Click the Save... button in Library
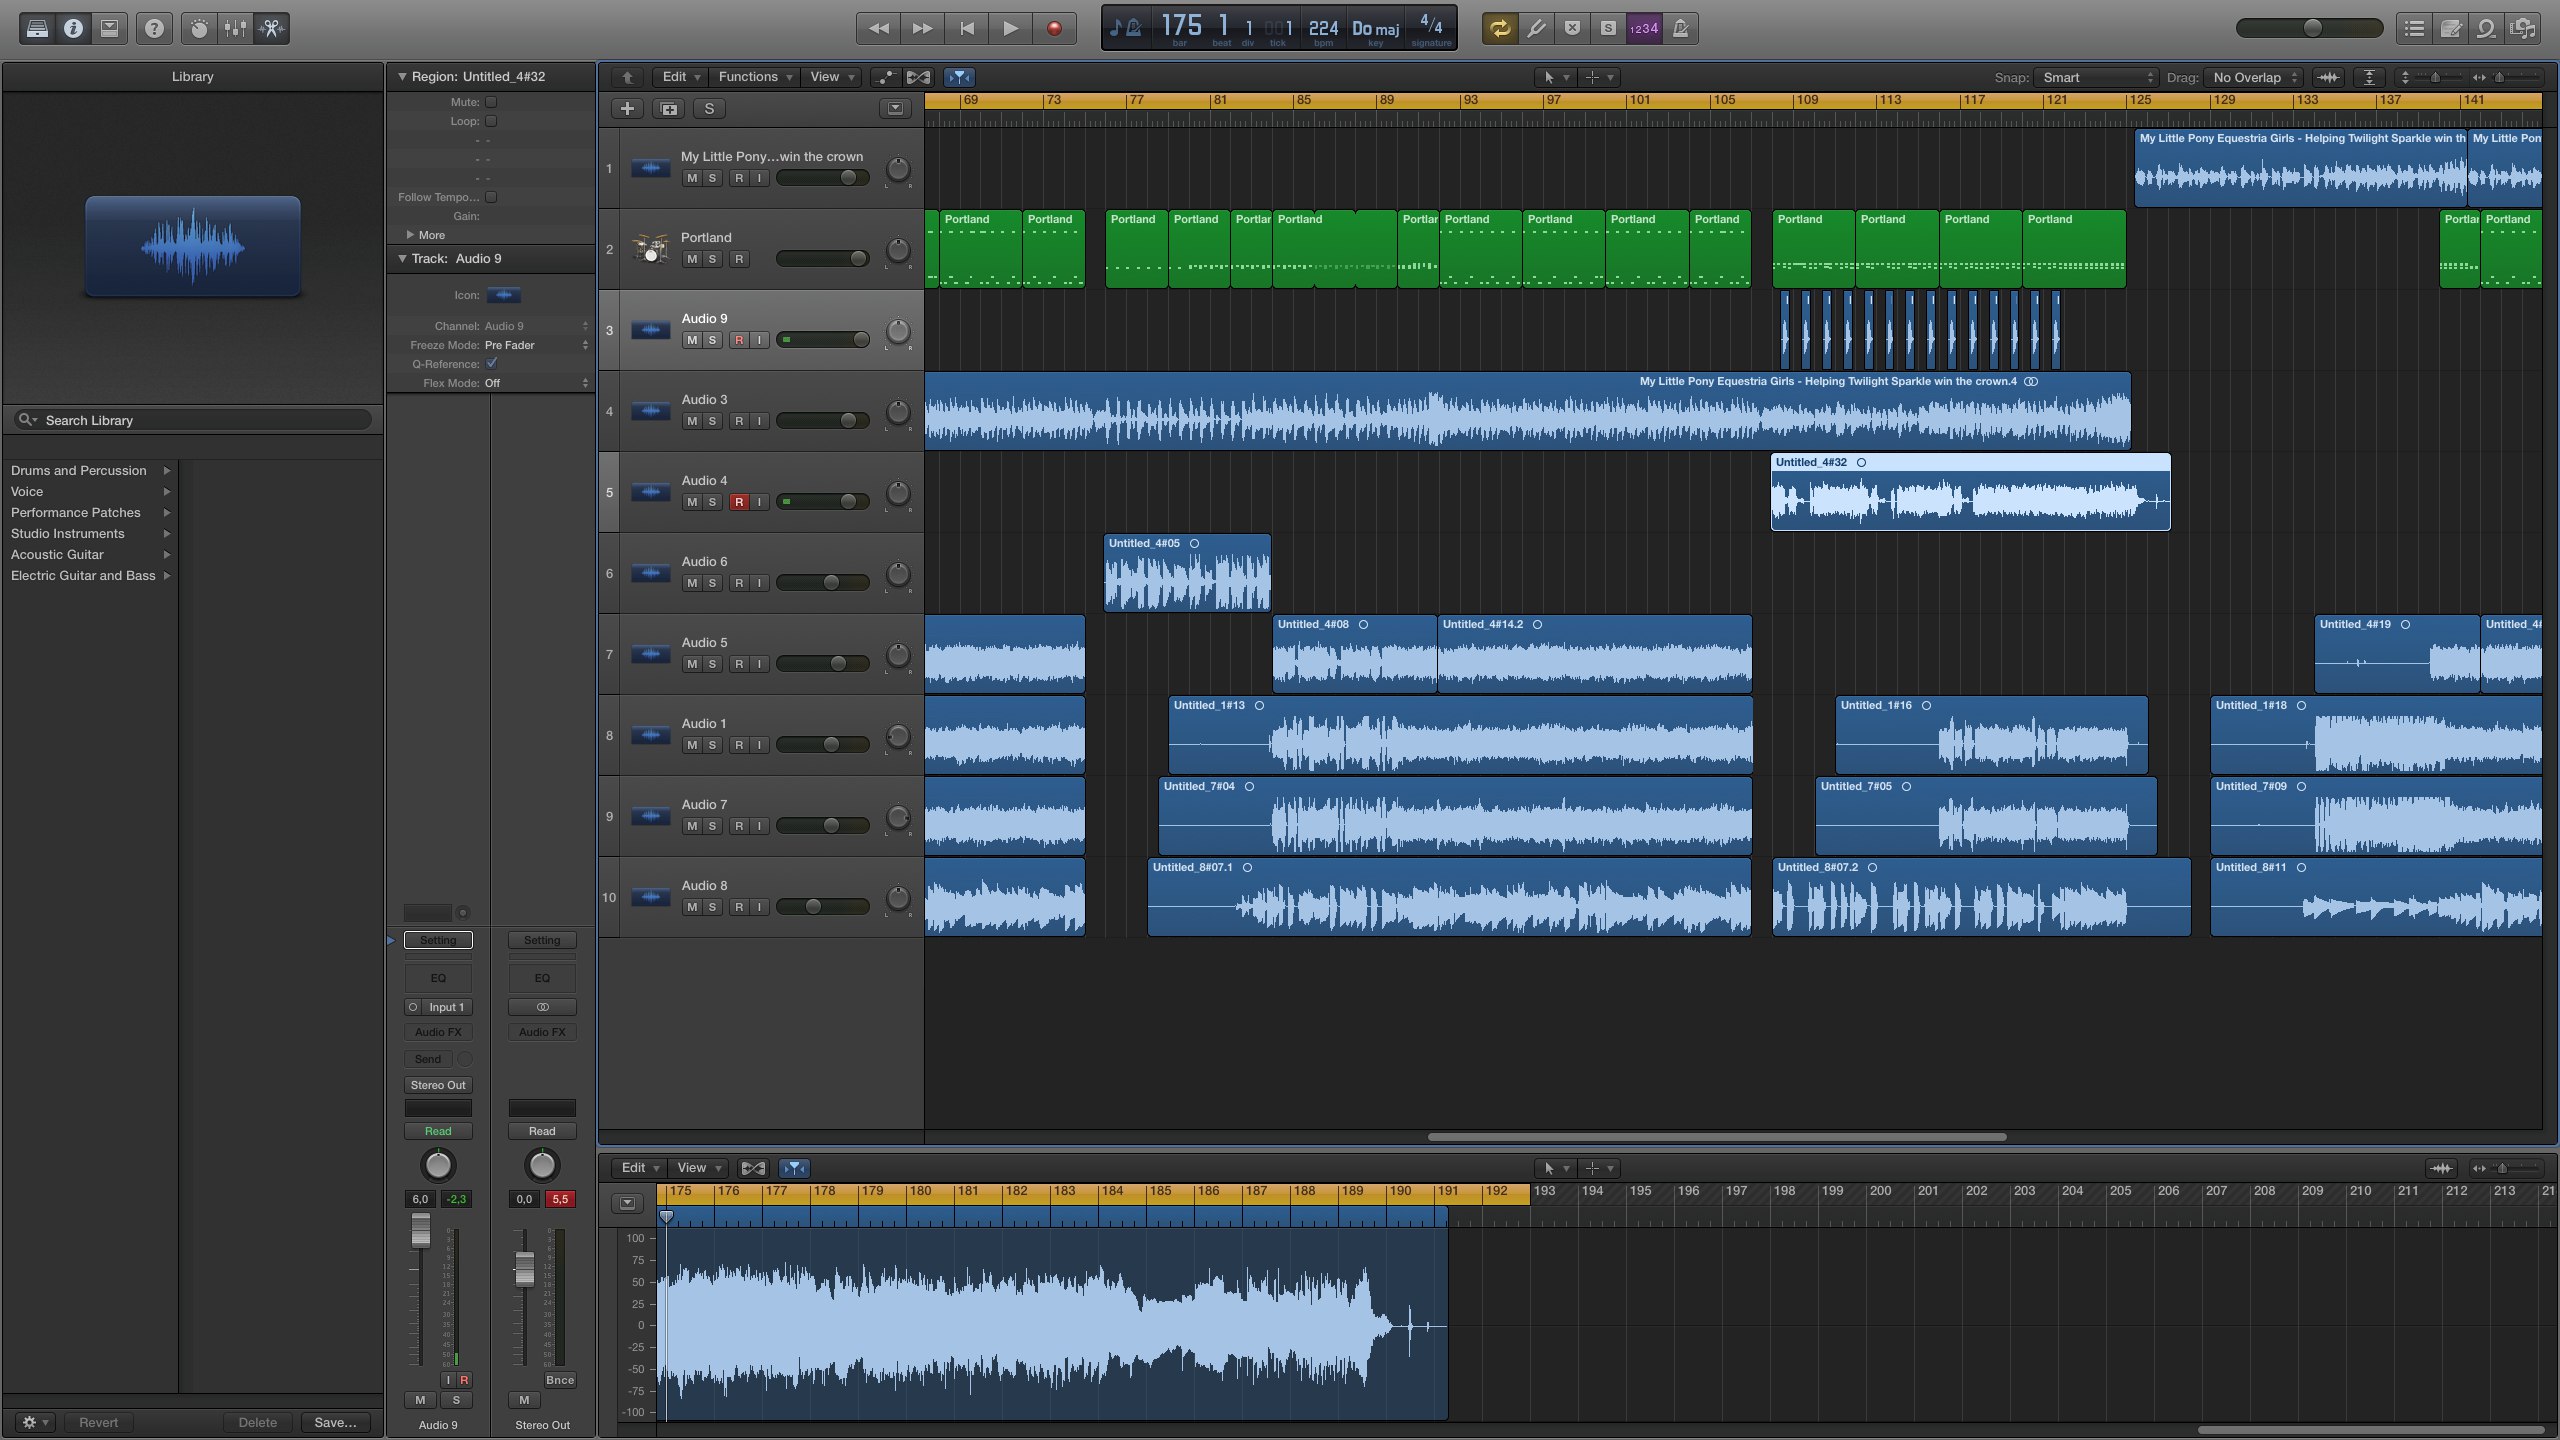This screenshot has height=1440, width=2560. pos(335,1422)
